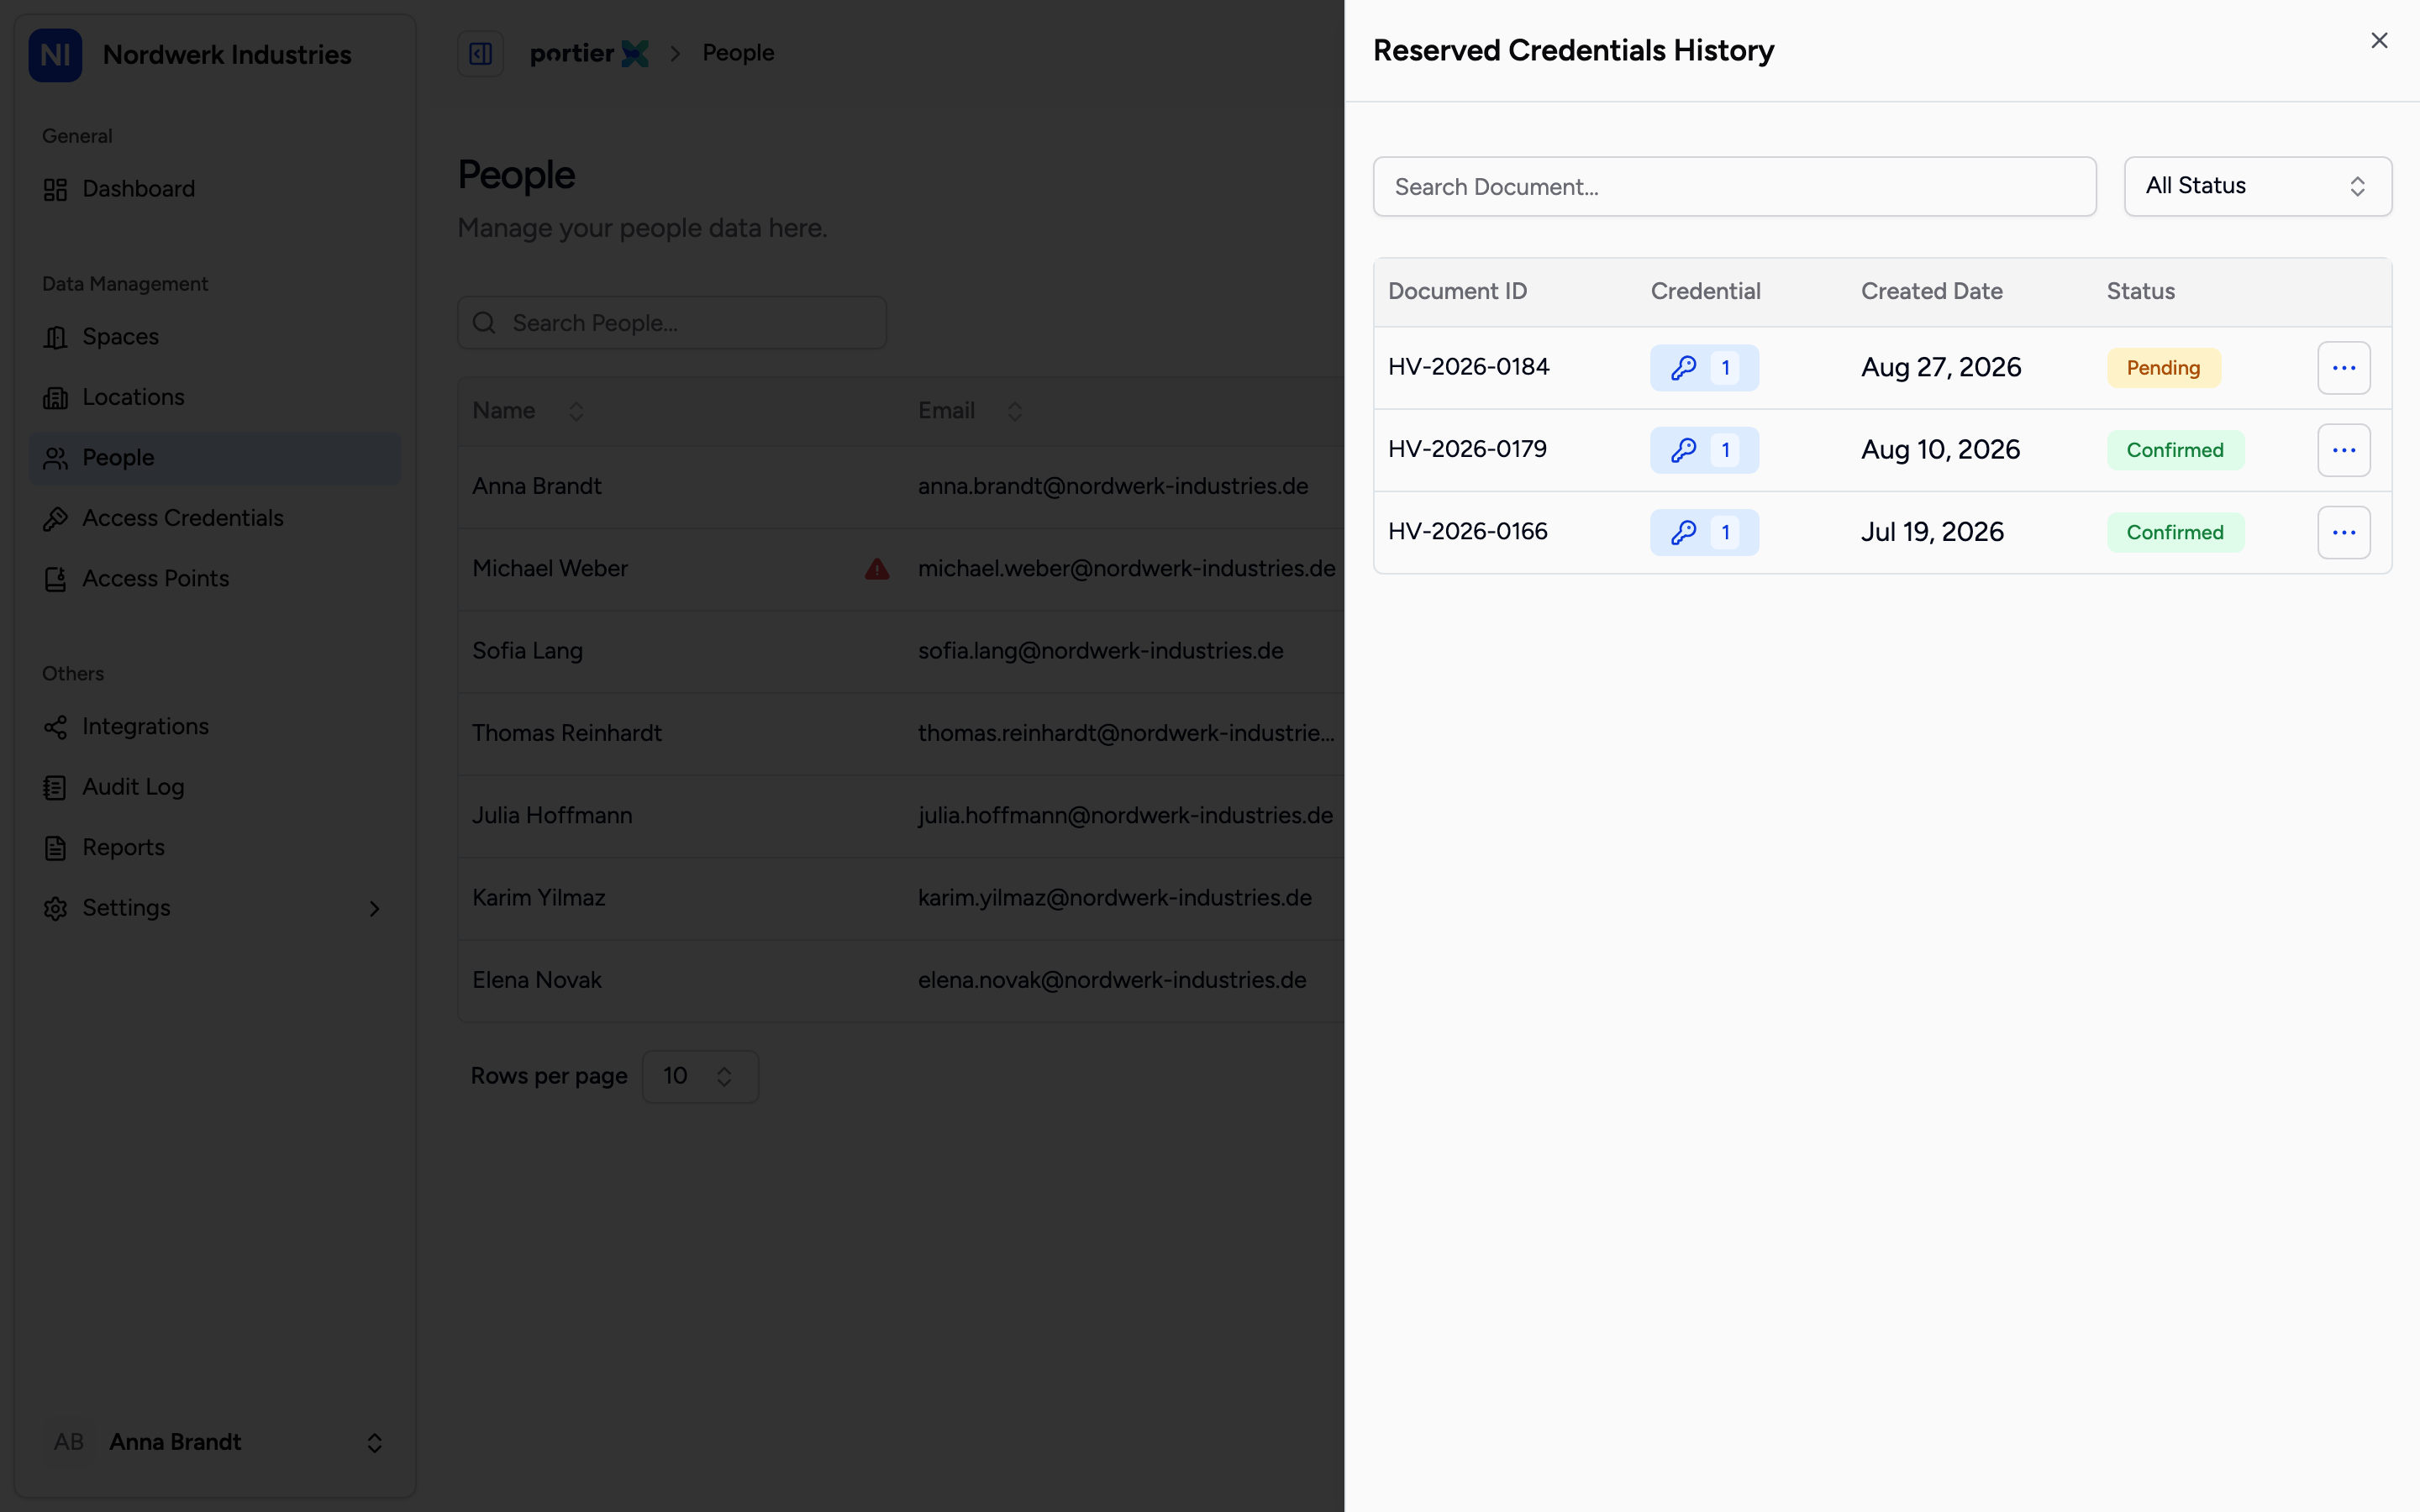This screenshot has width=2420, height=1512.
Task: Open Reports in the sidebar
Action: point(215,848)
